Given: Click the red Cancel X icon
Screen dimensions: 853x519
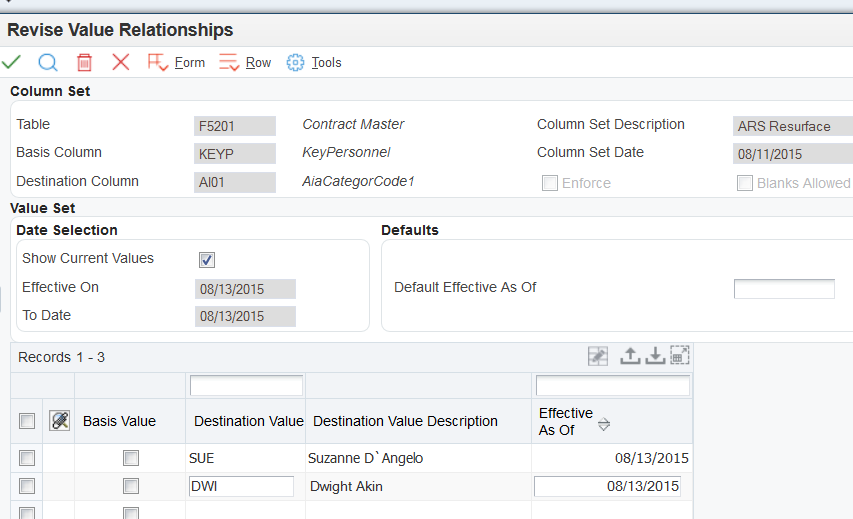Looking at the screenshot, I should point(121,62).
